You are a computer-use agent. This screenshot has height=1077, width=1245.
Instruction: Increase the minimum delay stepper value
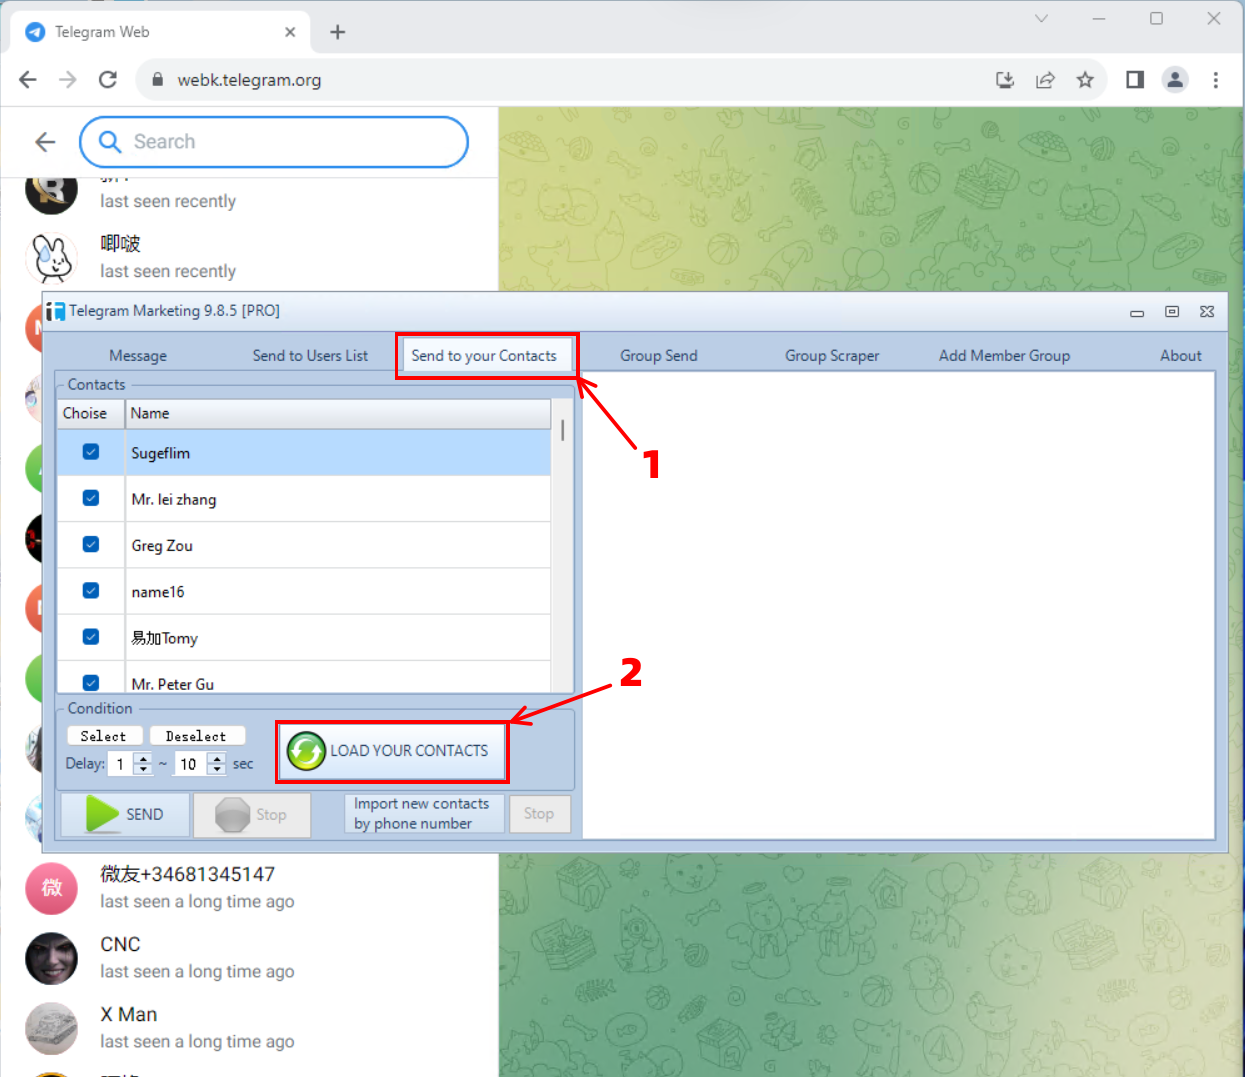point(143,759)
